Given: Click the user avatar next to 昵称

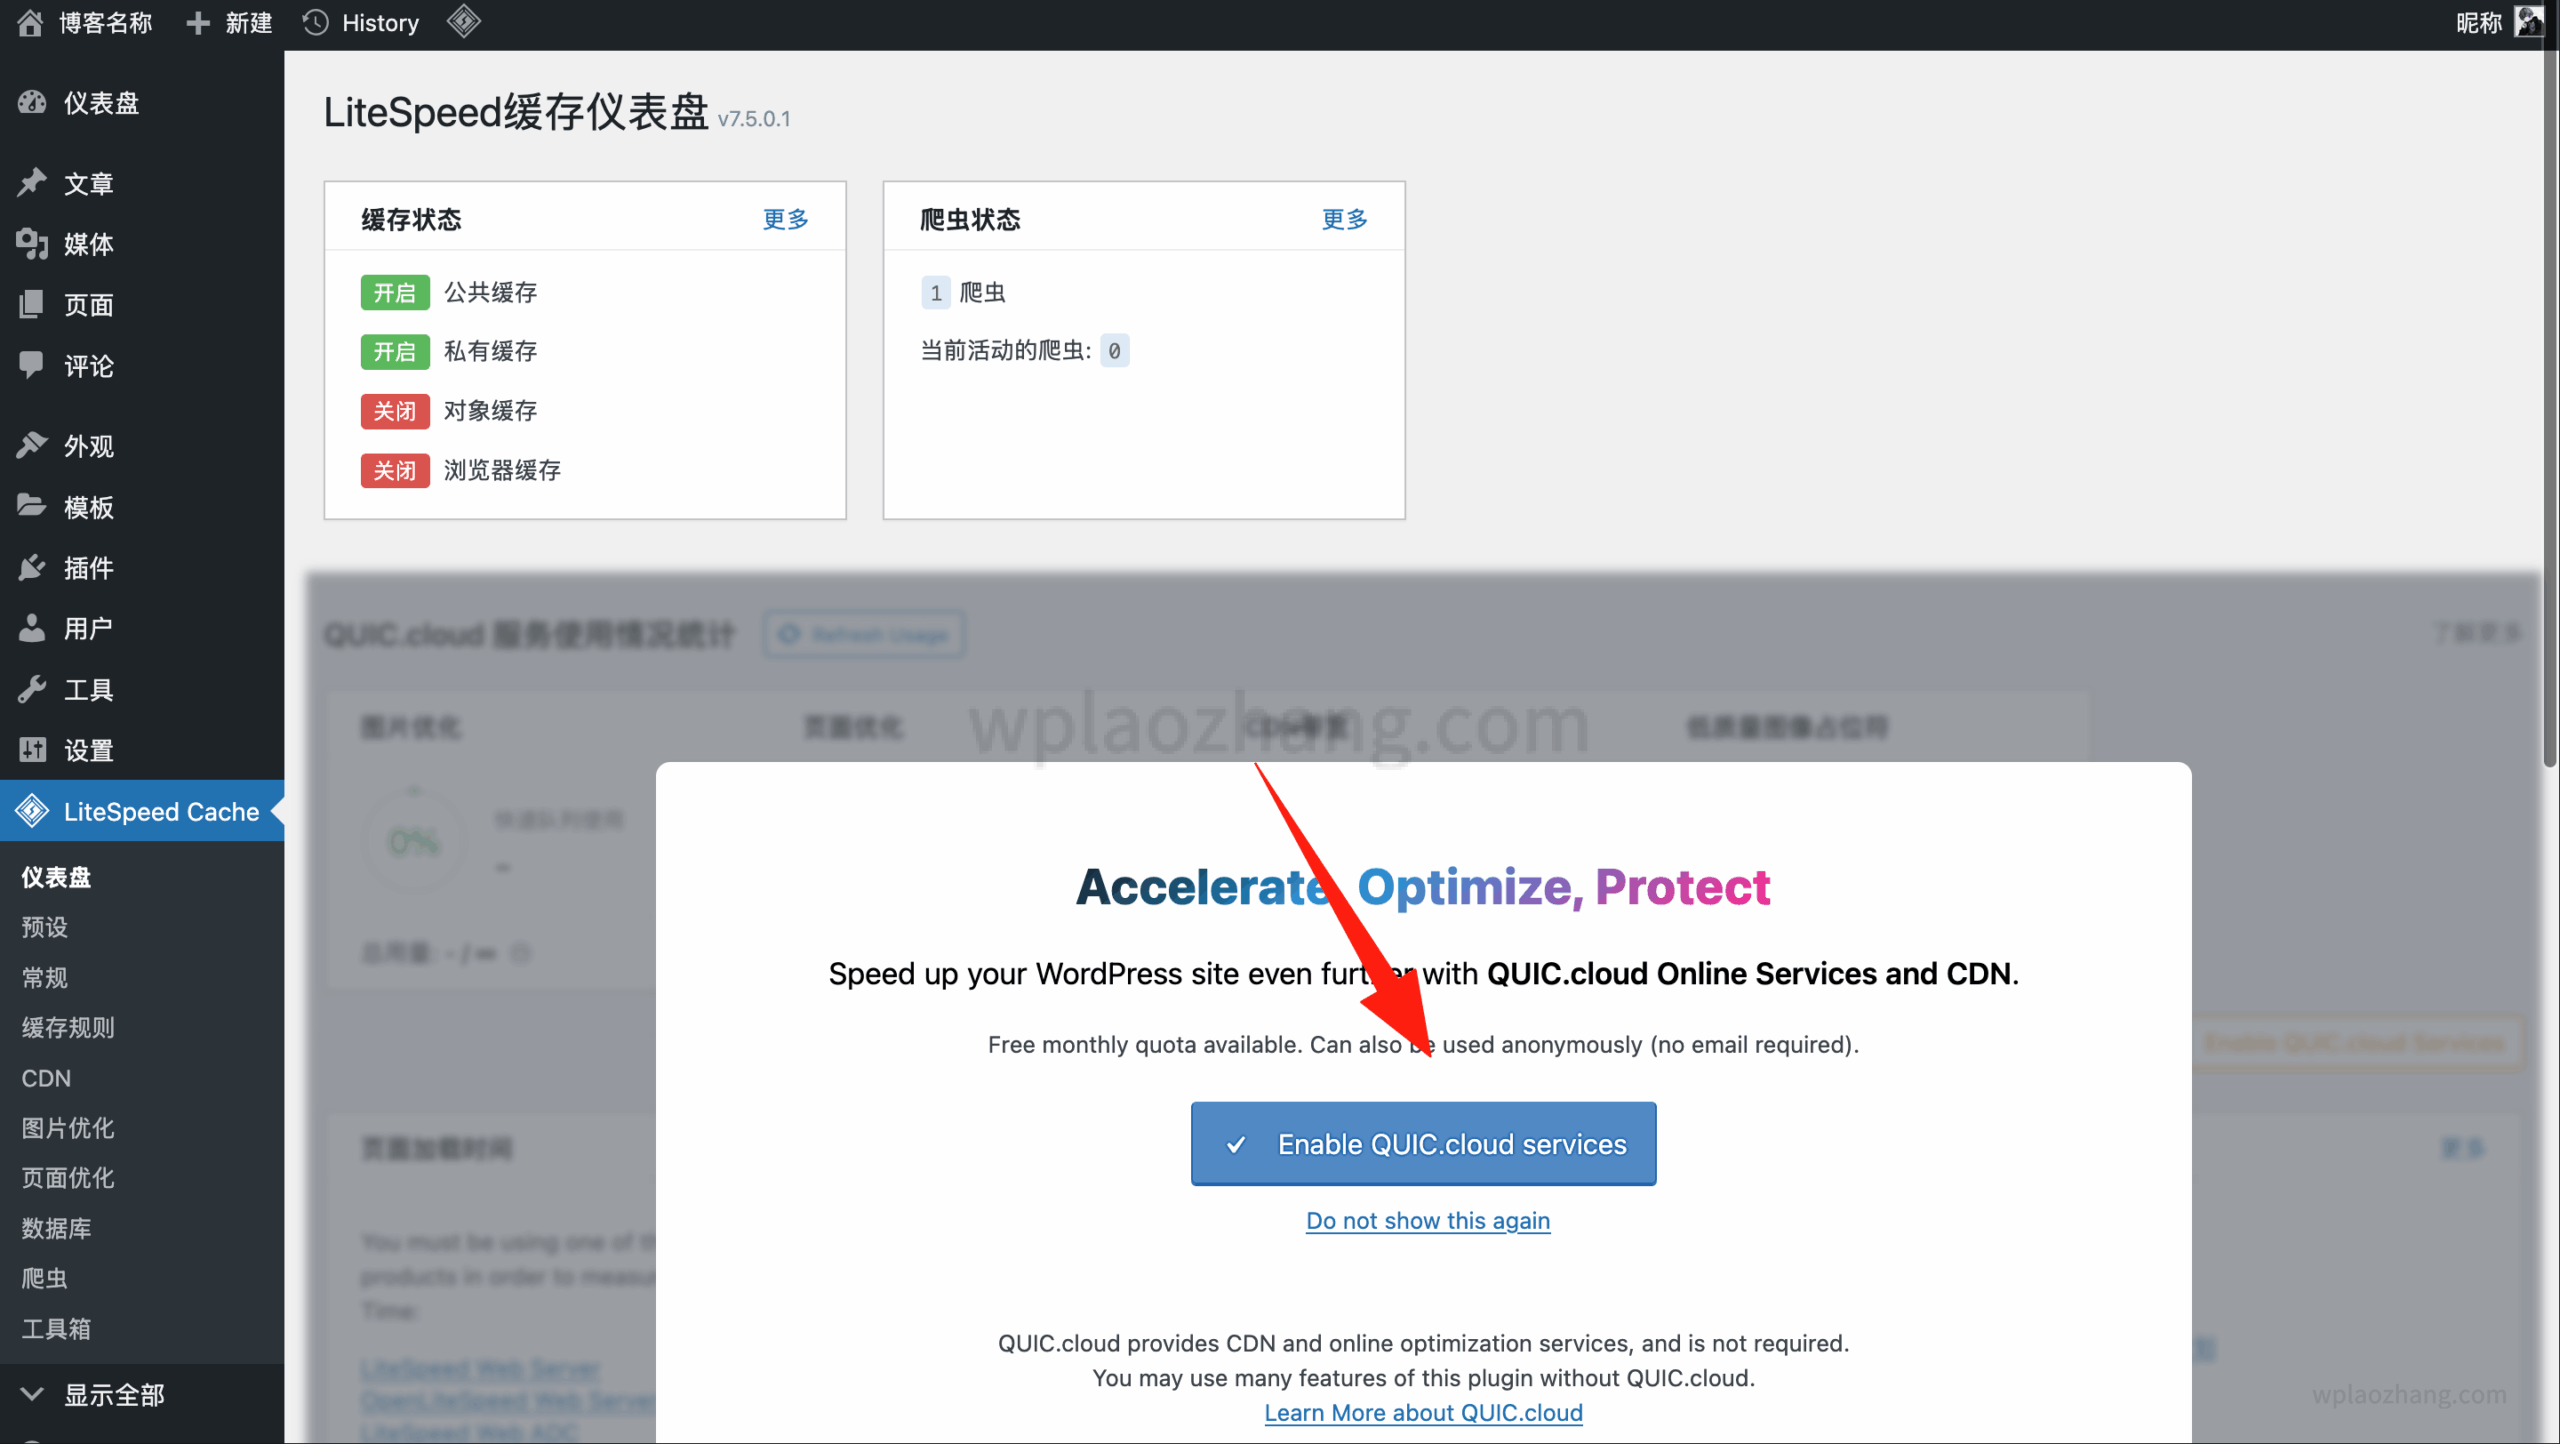Looking at the screenshot, I should click(x=2528, y=22).
